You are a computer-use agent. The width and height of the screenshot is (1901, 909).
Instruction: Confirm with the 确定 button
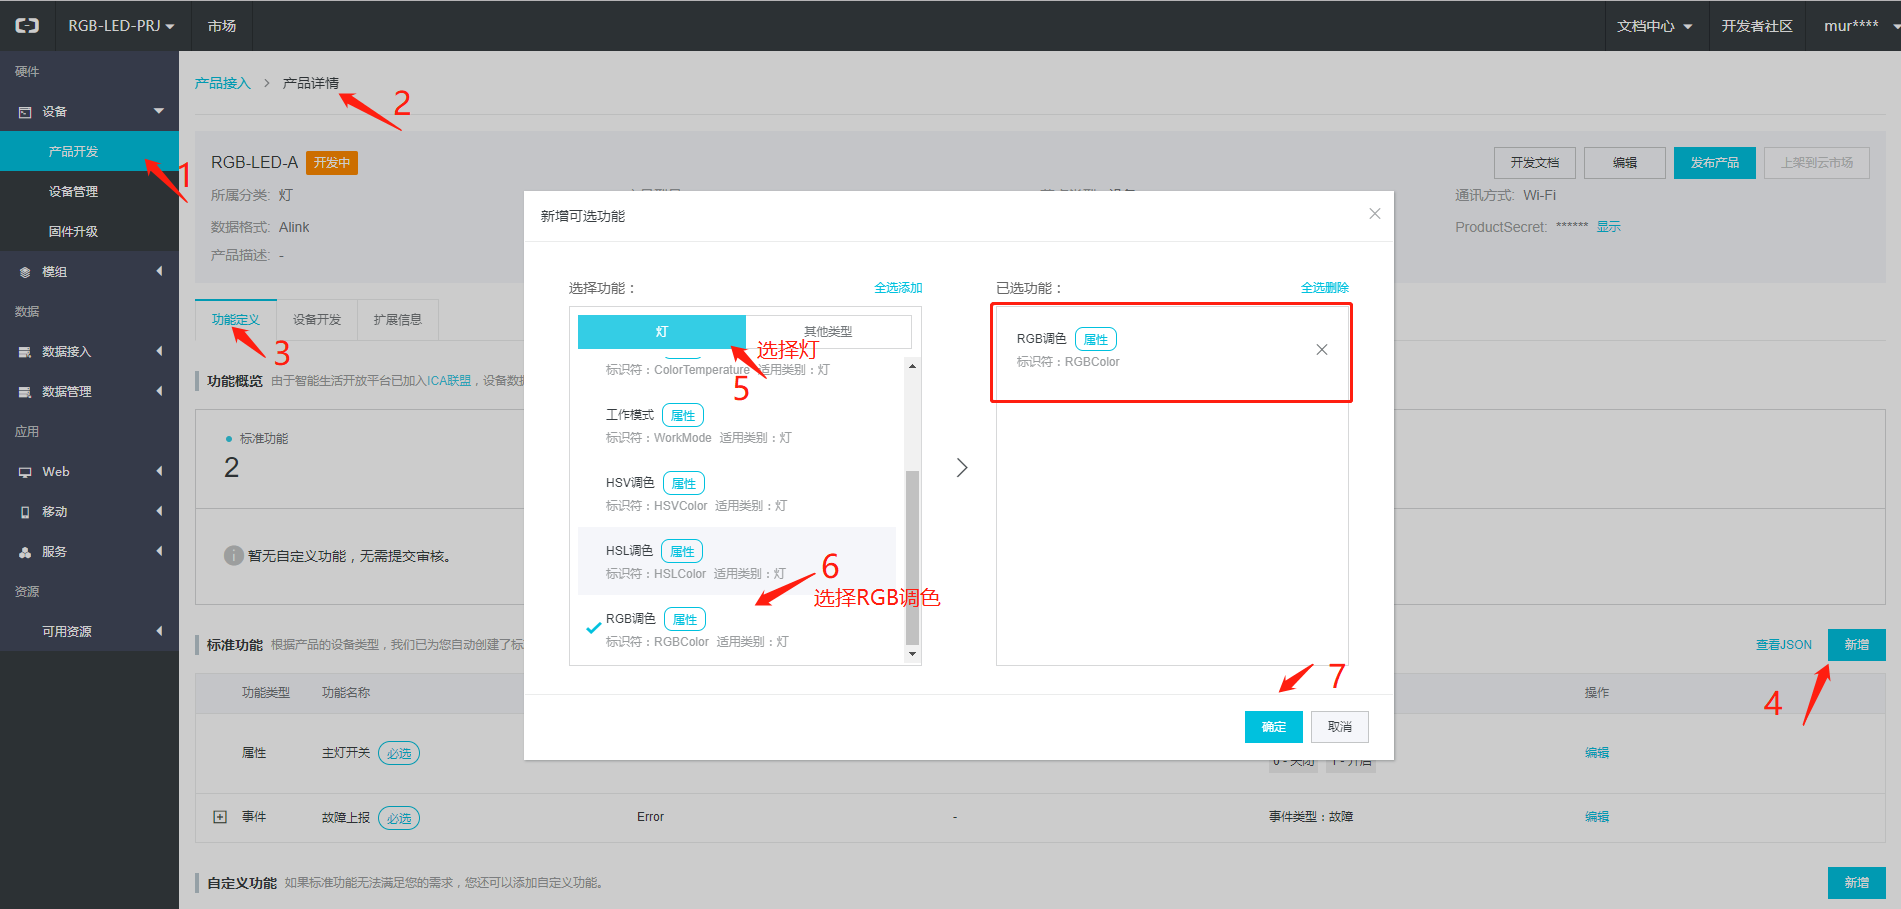[x=1273, y=727]
